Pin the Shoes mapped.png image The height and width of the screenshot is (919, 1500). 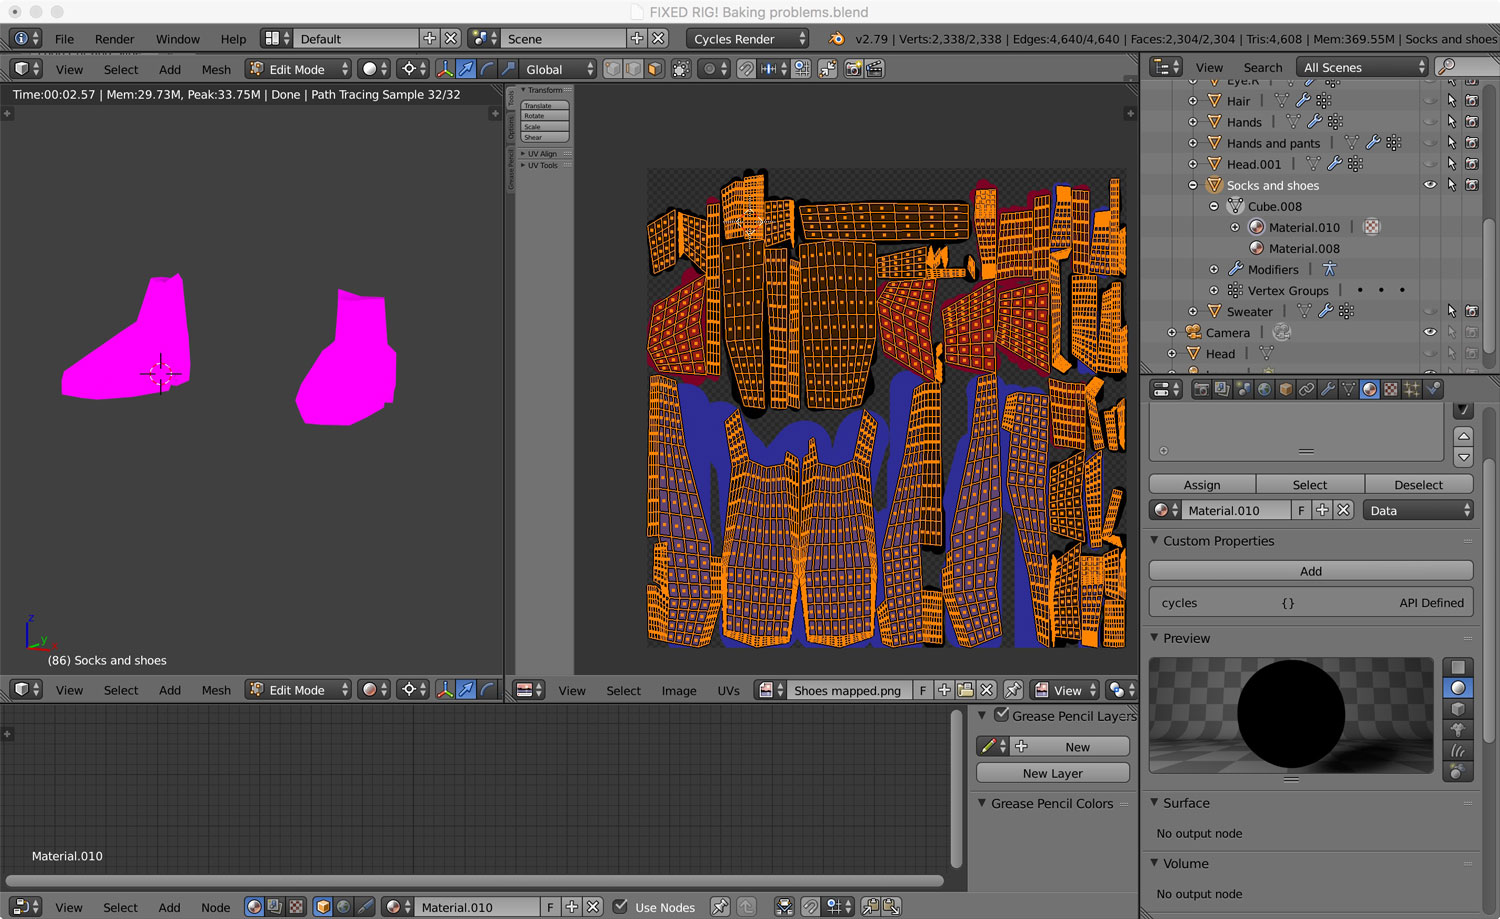click(x=1013, y=691)
